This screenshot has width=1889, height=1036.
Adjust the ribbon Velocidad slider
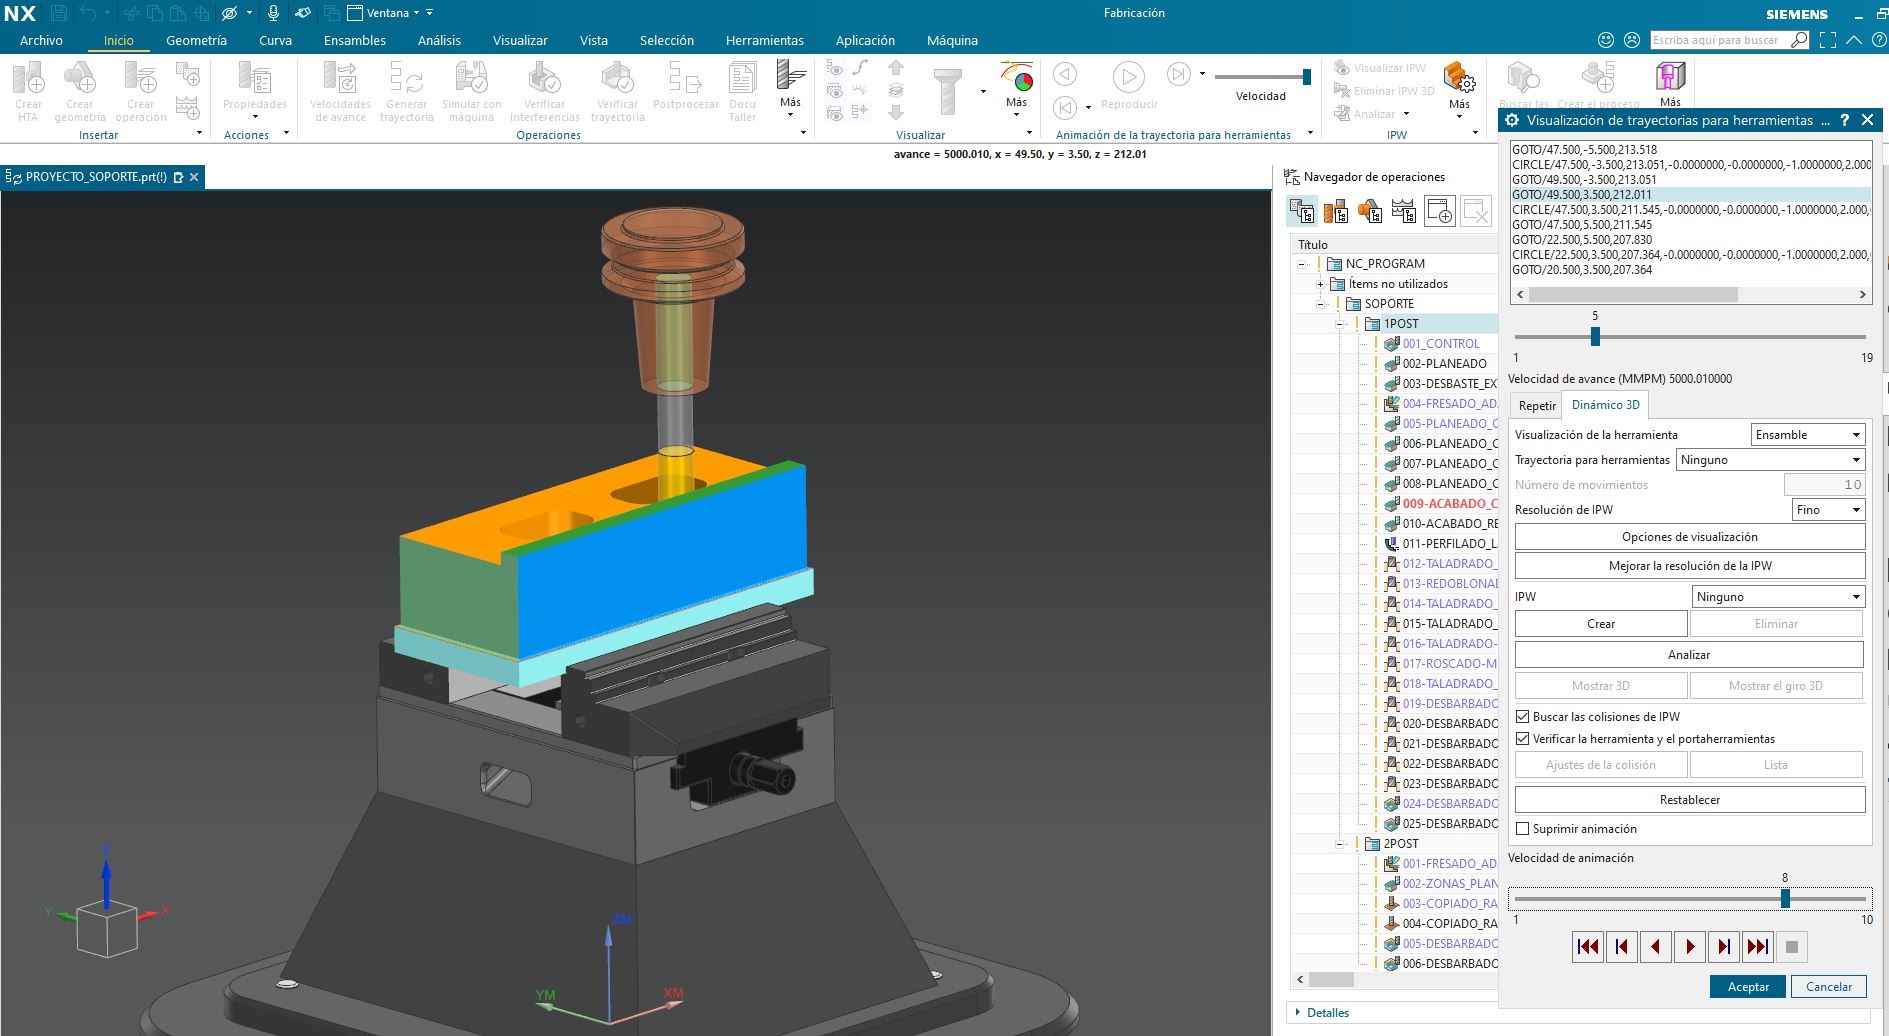coord(1306,77)
